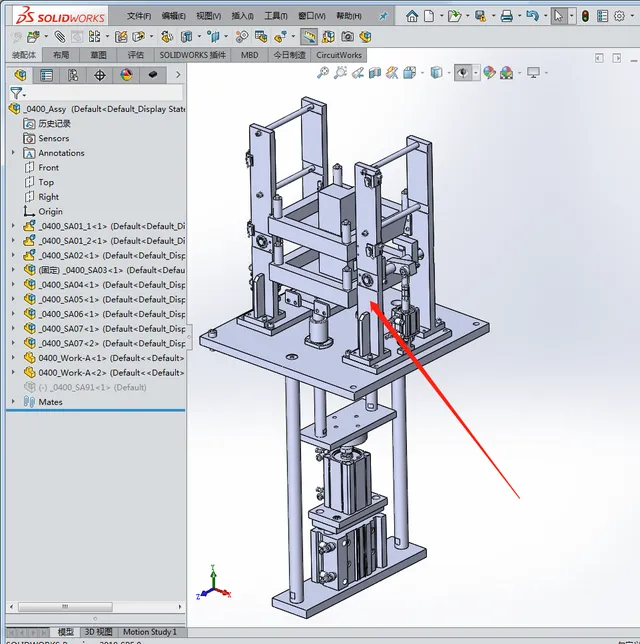The image size is (640, 644).
Task: Open the View Settings monitor icon
Action: [x=533, y=73]
